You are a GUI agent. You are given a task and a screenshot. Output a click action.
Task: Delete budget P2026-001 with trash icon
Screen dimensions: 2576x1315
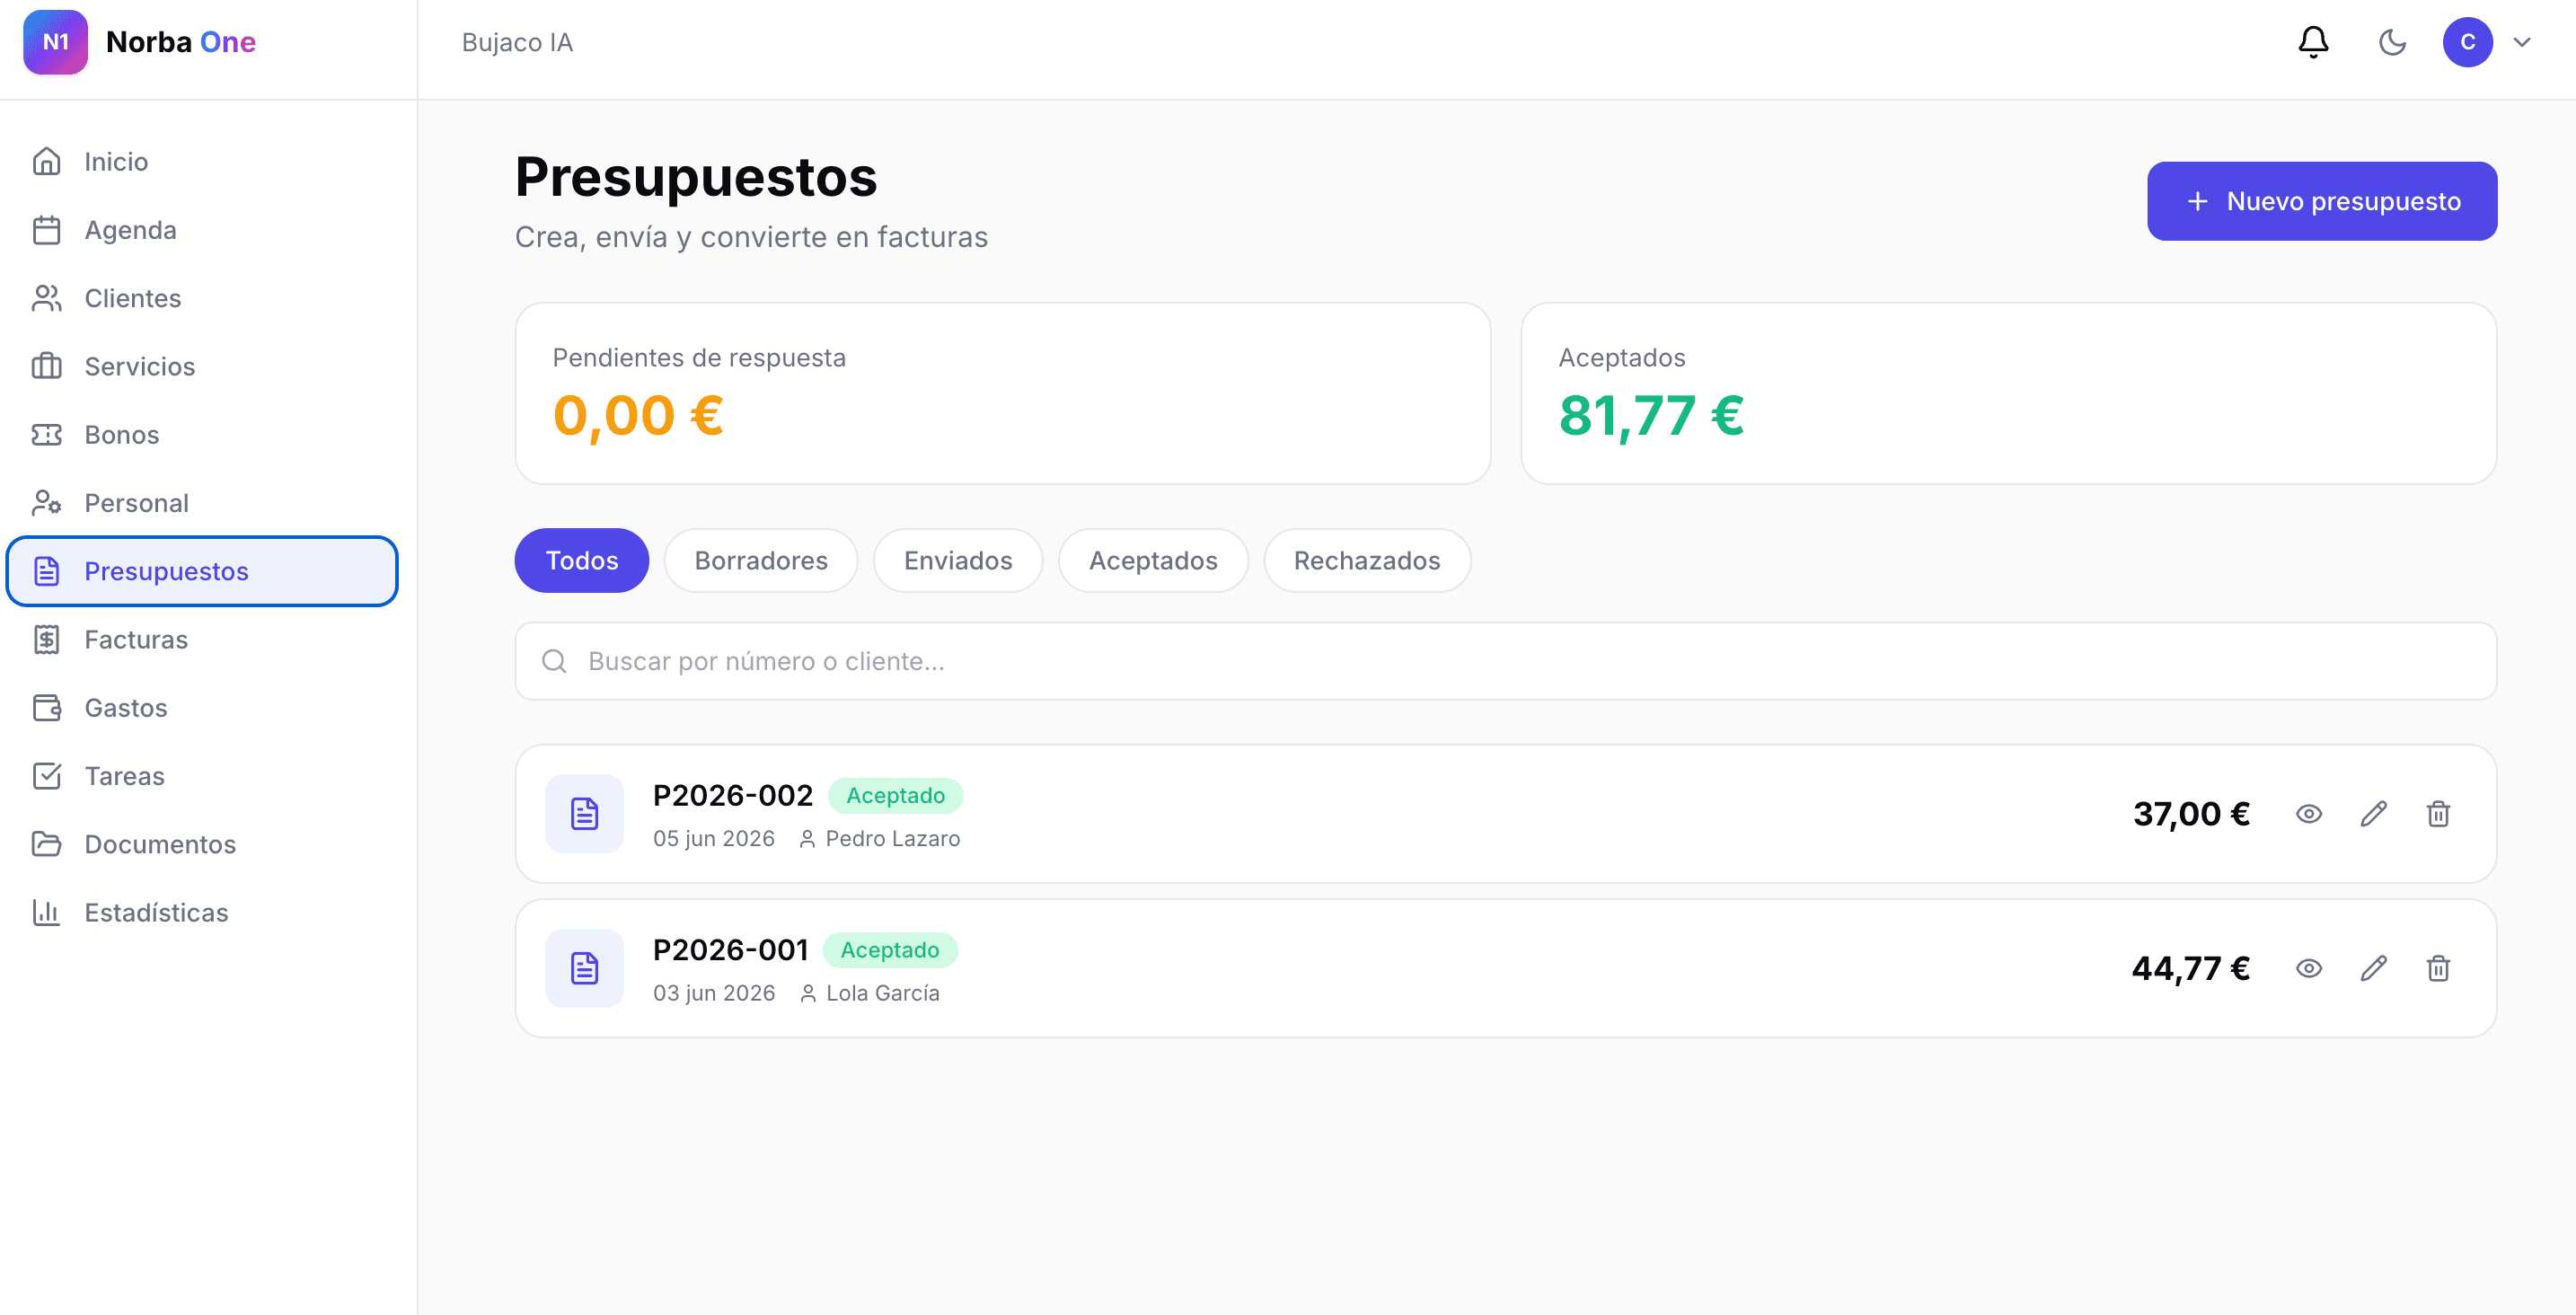[2438, 968]
